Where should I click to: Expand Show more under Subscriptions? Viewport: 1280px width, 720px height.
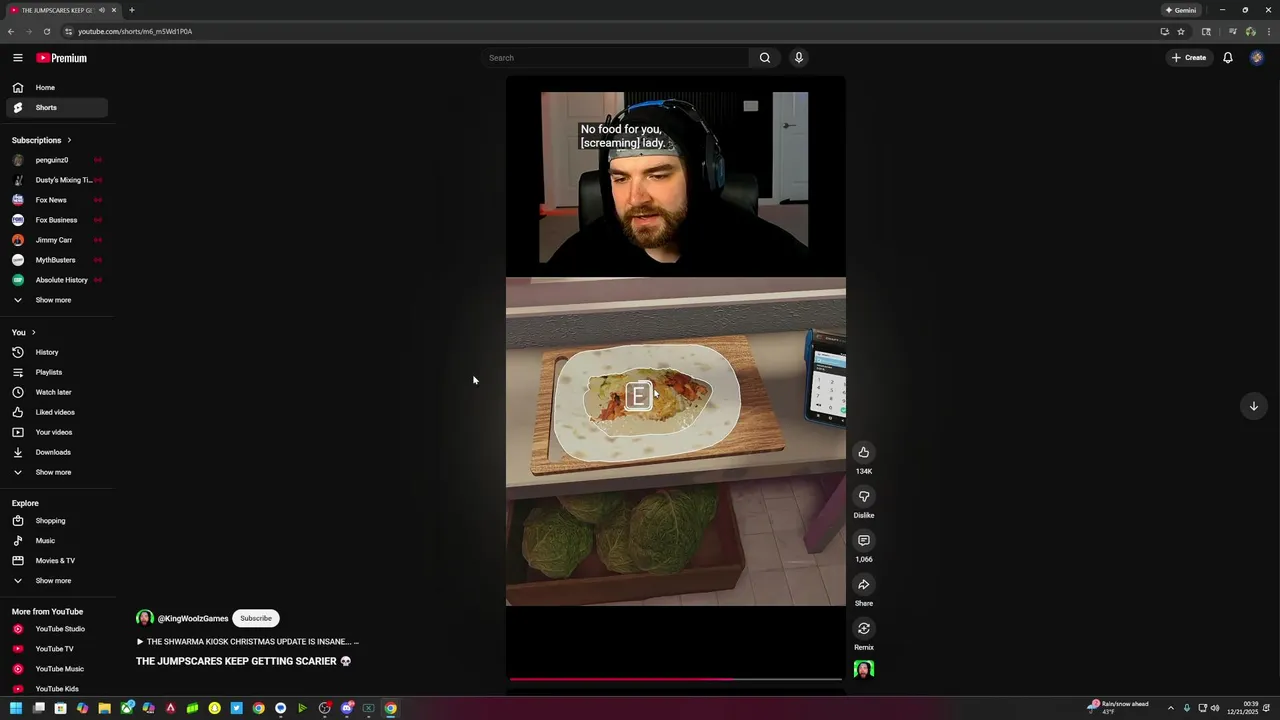[x=57, y=300]
